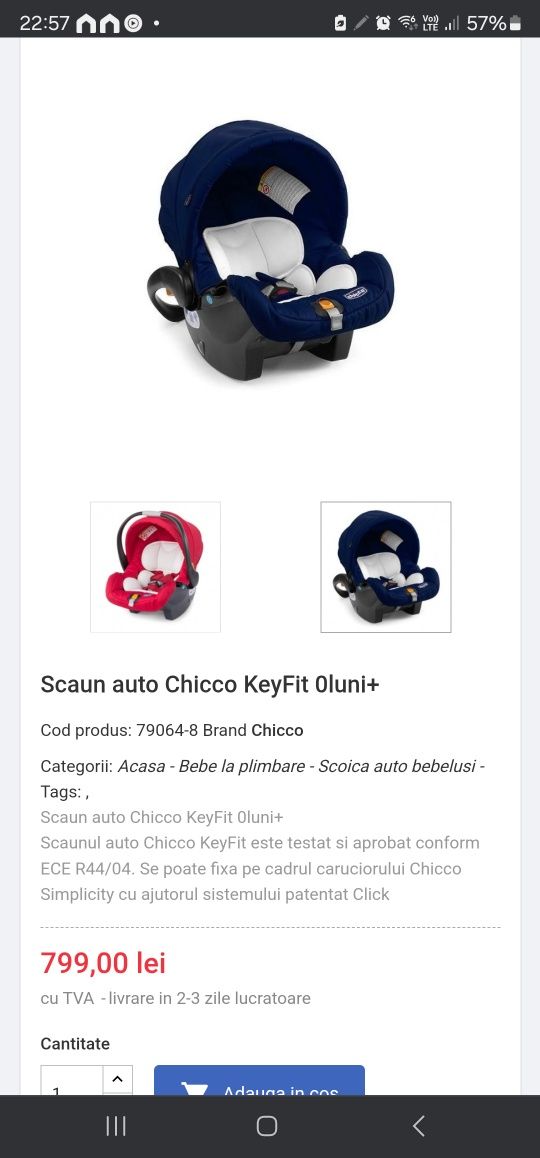Image resolution: width=540 pixels, height=1158 pixels.
Task: Tap the product title Scaun auto Chicco KeyFit
Action: pos(210,685)
